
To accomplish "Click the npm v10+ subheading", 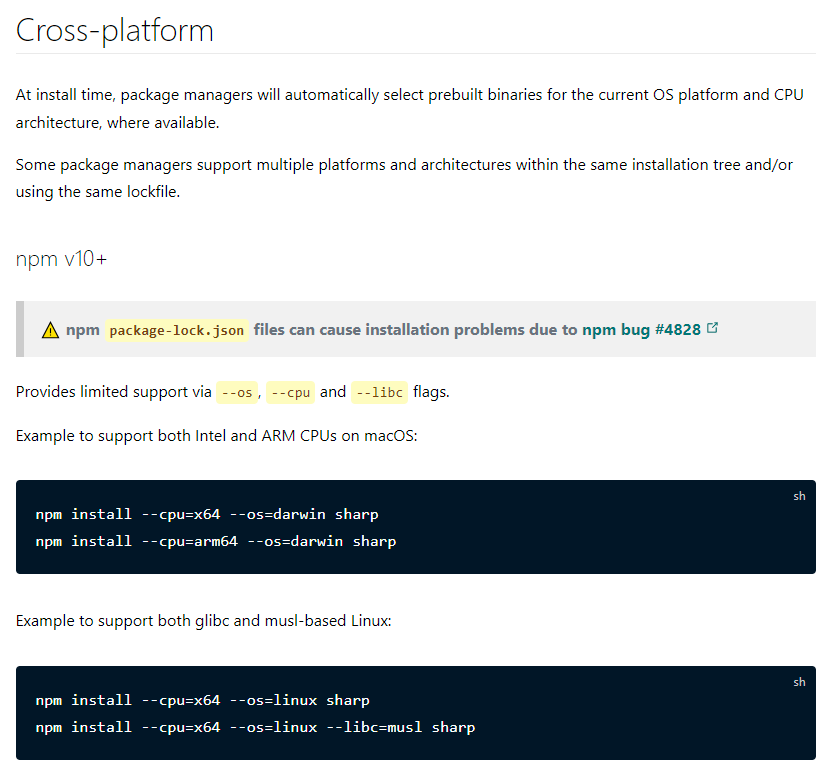I will [61, 259].
